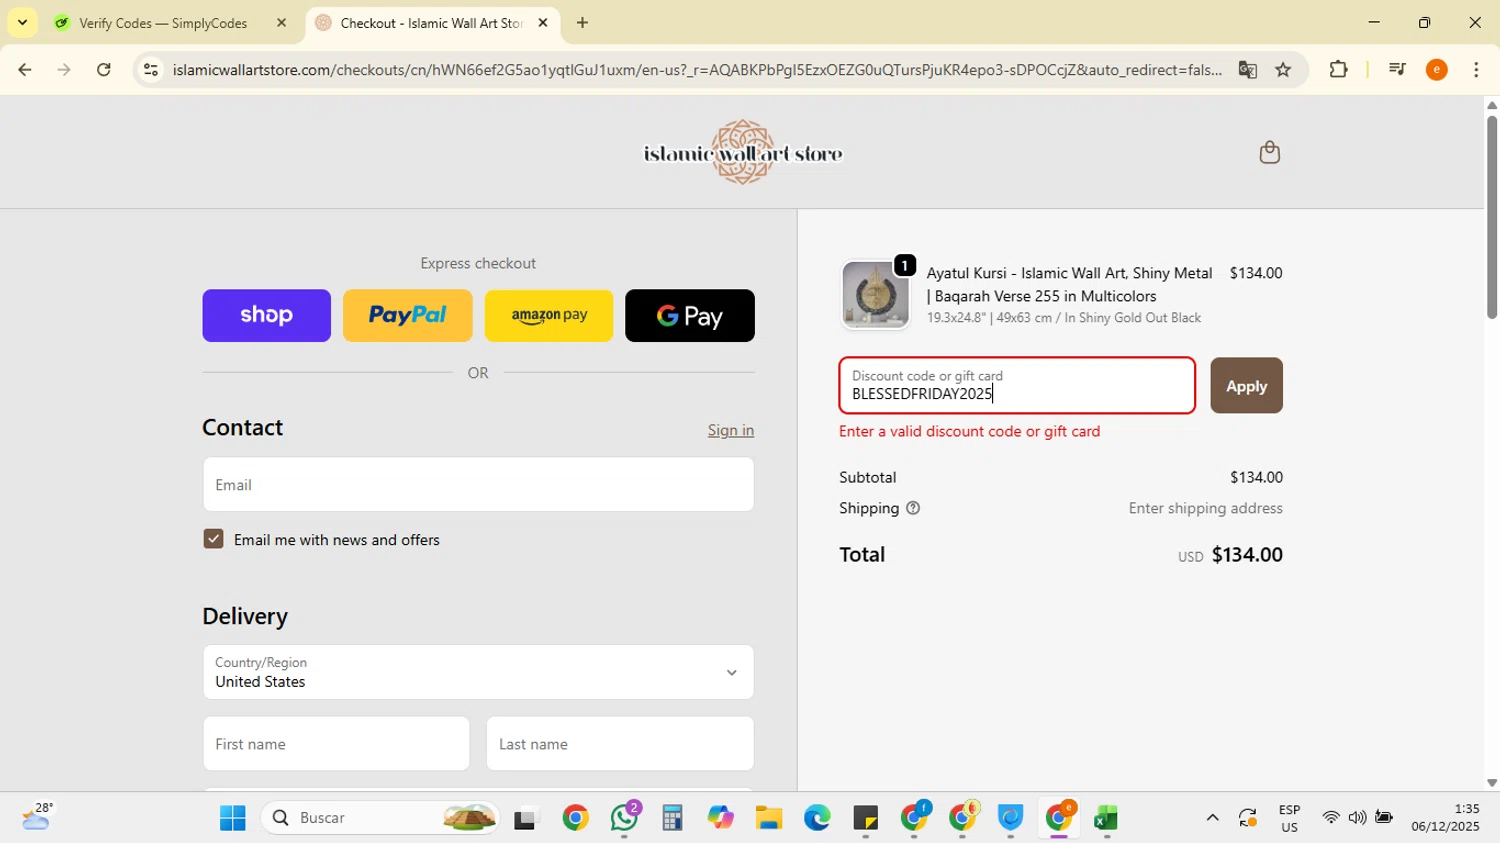Open the tab search dropdown arrow
Image resolution: width=1500 pixels, height=843 pixels.
coord(22,22)
